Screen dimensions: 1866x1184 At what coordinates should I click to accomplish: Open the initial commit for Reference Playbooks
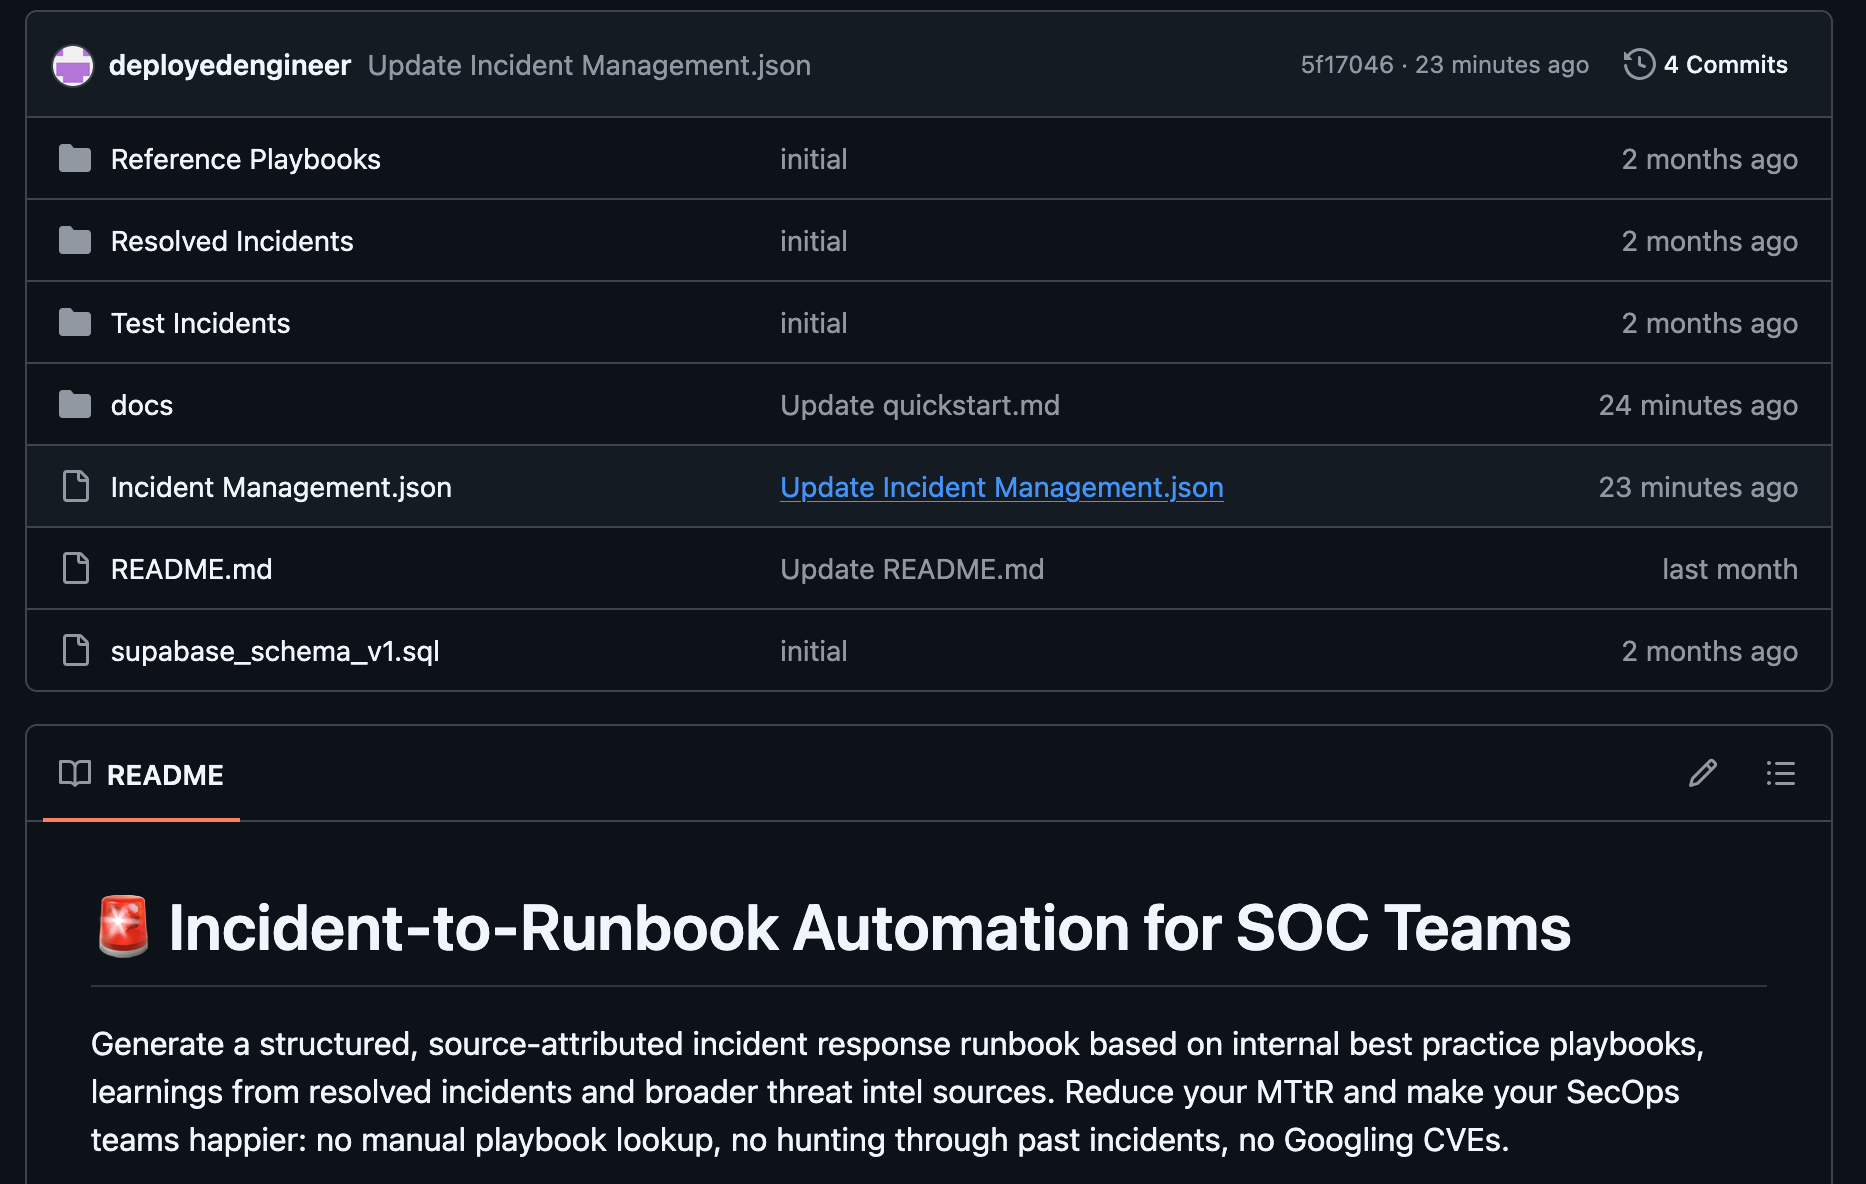pyautogui.click(x=814, y=159)
